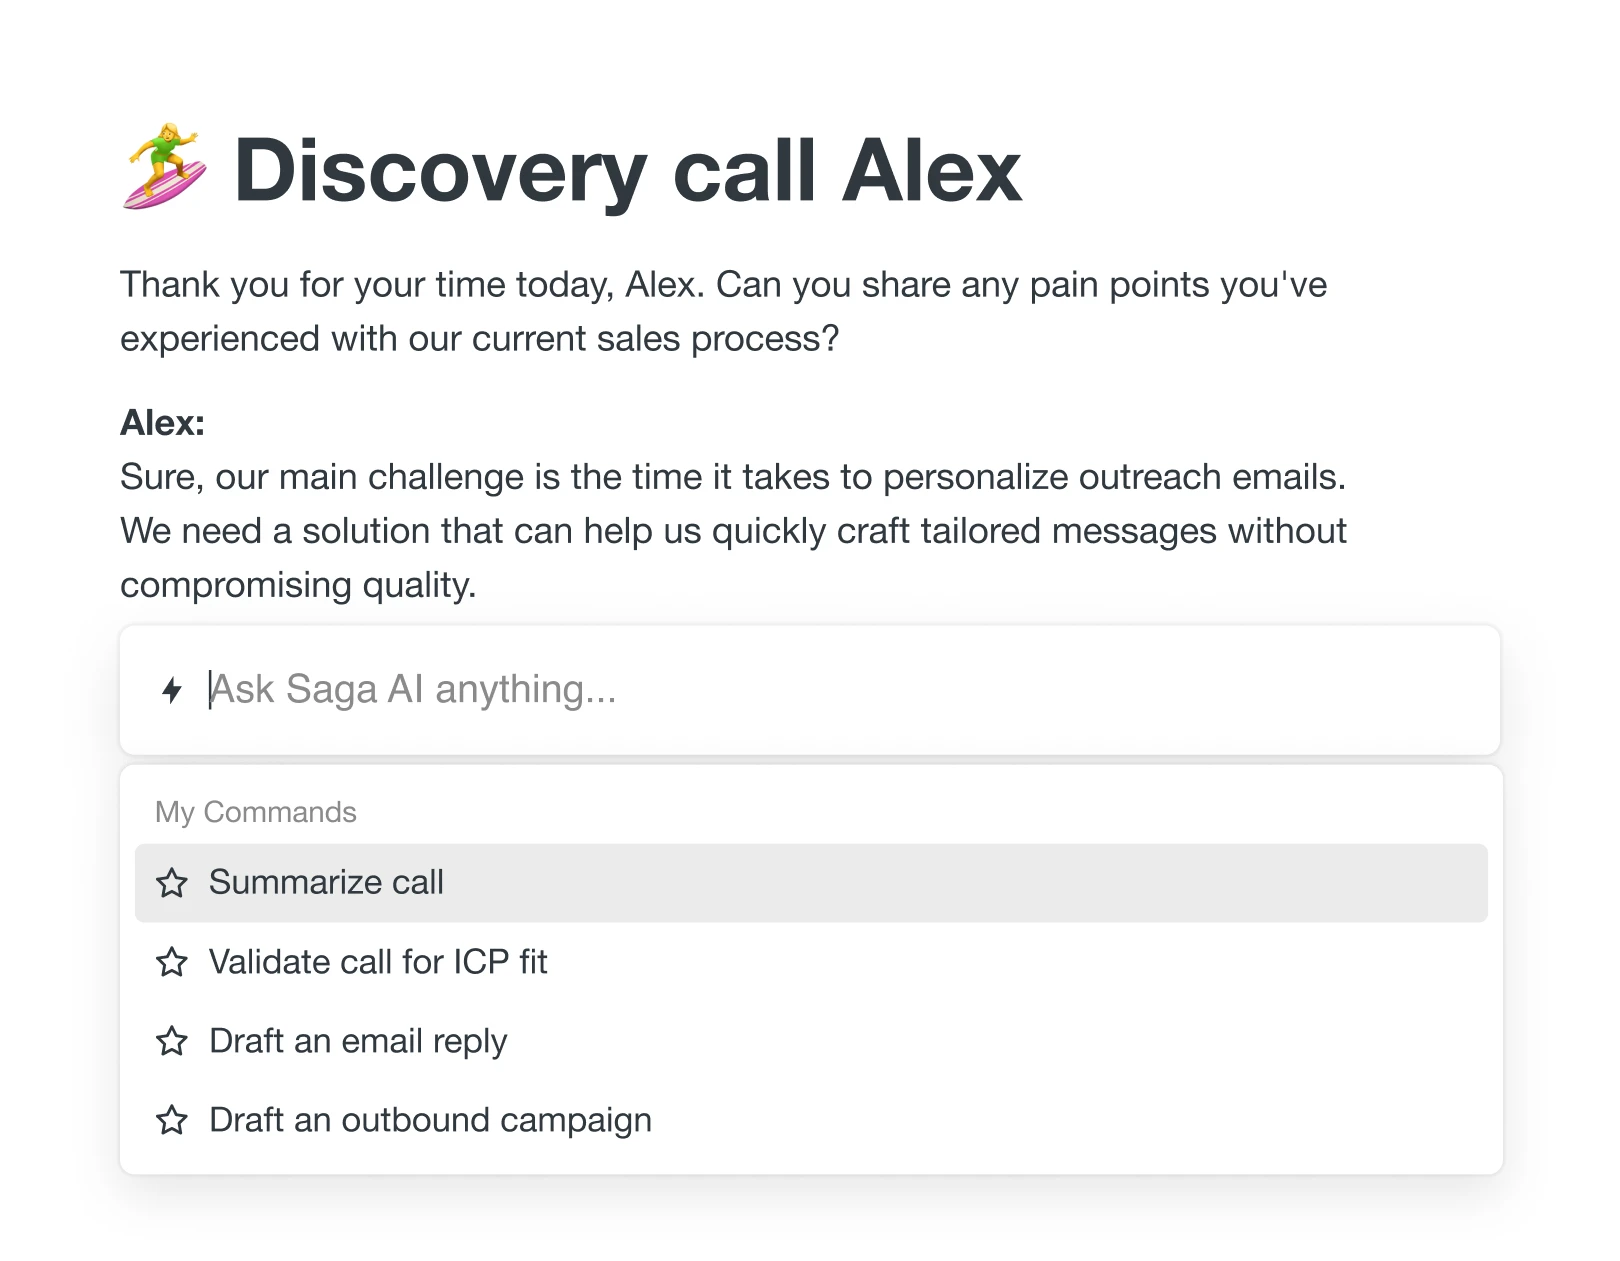Viewport: 1620px width, 1261px height.
Task: Click star icon beside Draft an outbound campaign
Action: pyautogui.click(x=172, y=1120)
